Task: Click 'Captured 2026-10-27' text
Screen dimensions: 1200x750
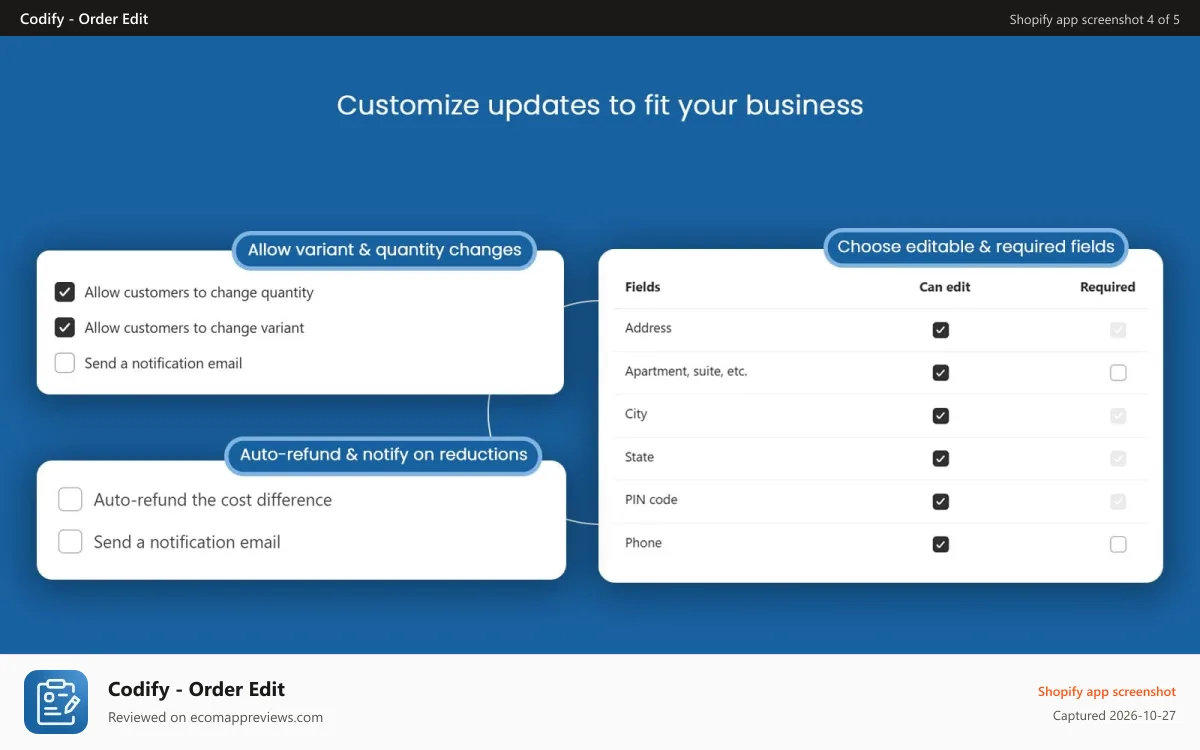Action: click(x=1114, y=716)
